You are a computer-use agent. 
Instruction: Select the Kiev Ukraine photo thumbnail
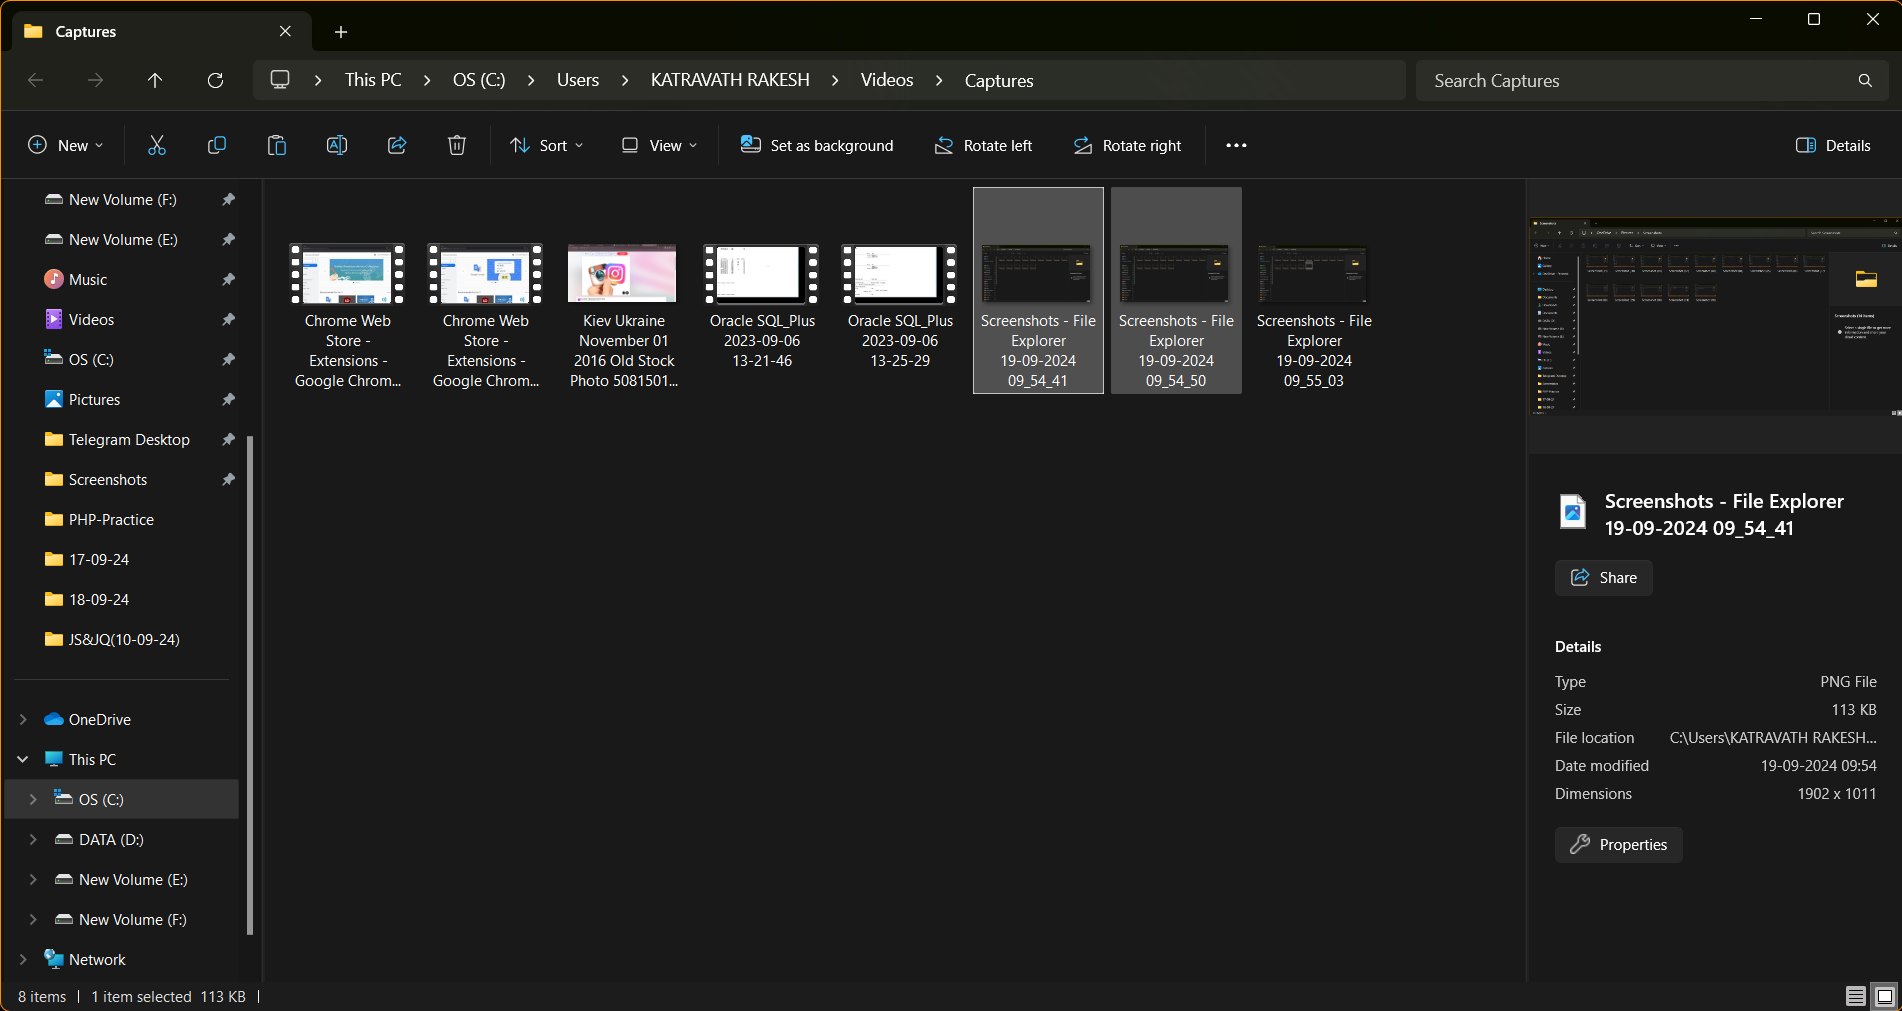coord(622,273)
